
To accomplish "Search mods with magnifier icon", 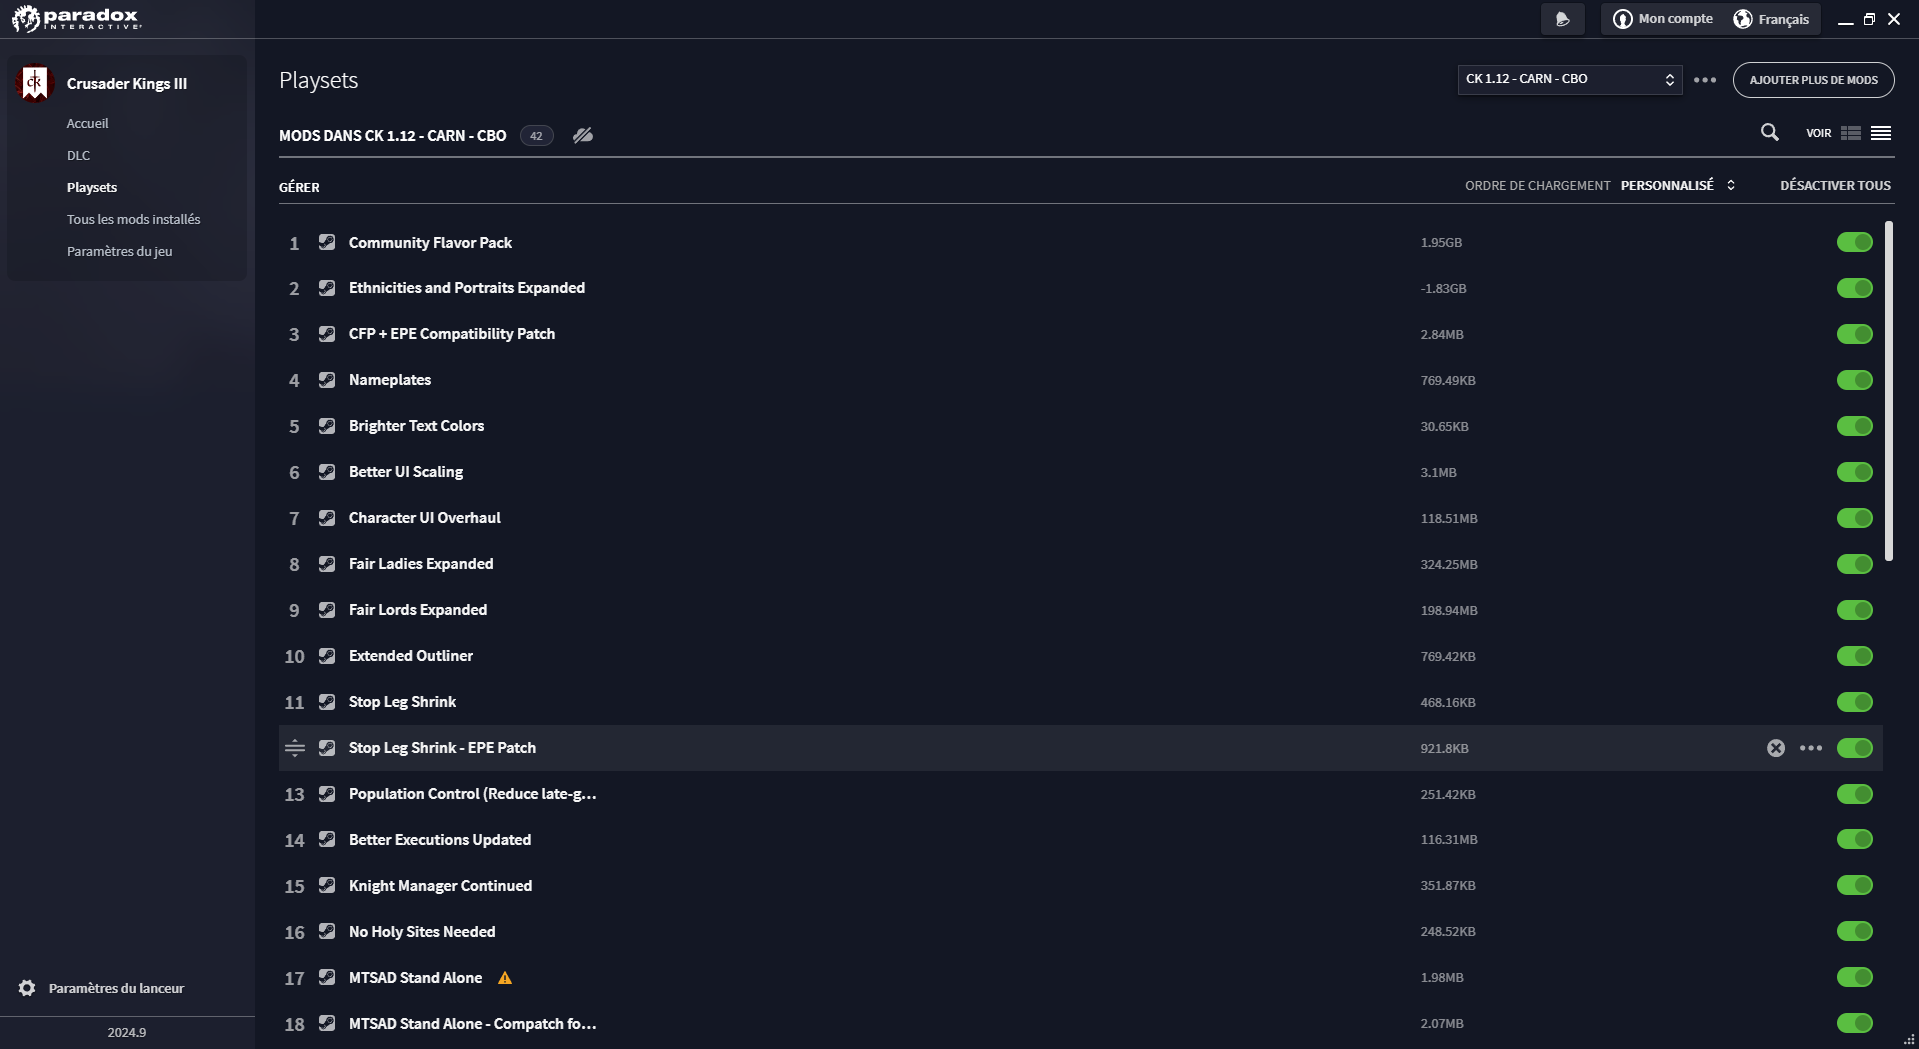I will [1769, 132].
